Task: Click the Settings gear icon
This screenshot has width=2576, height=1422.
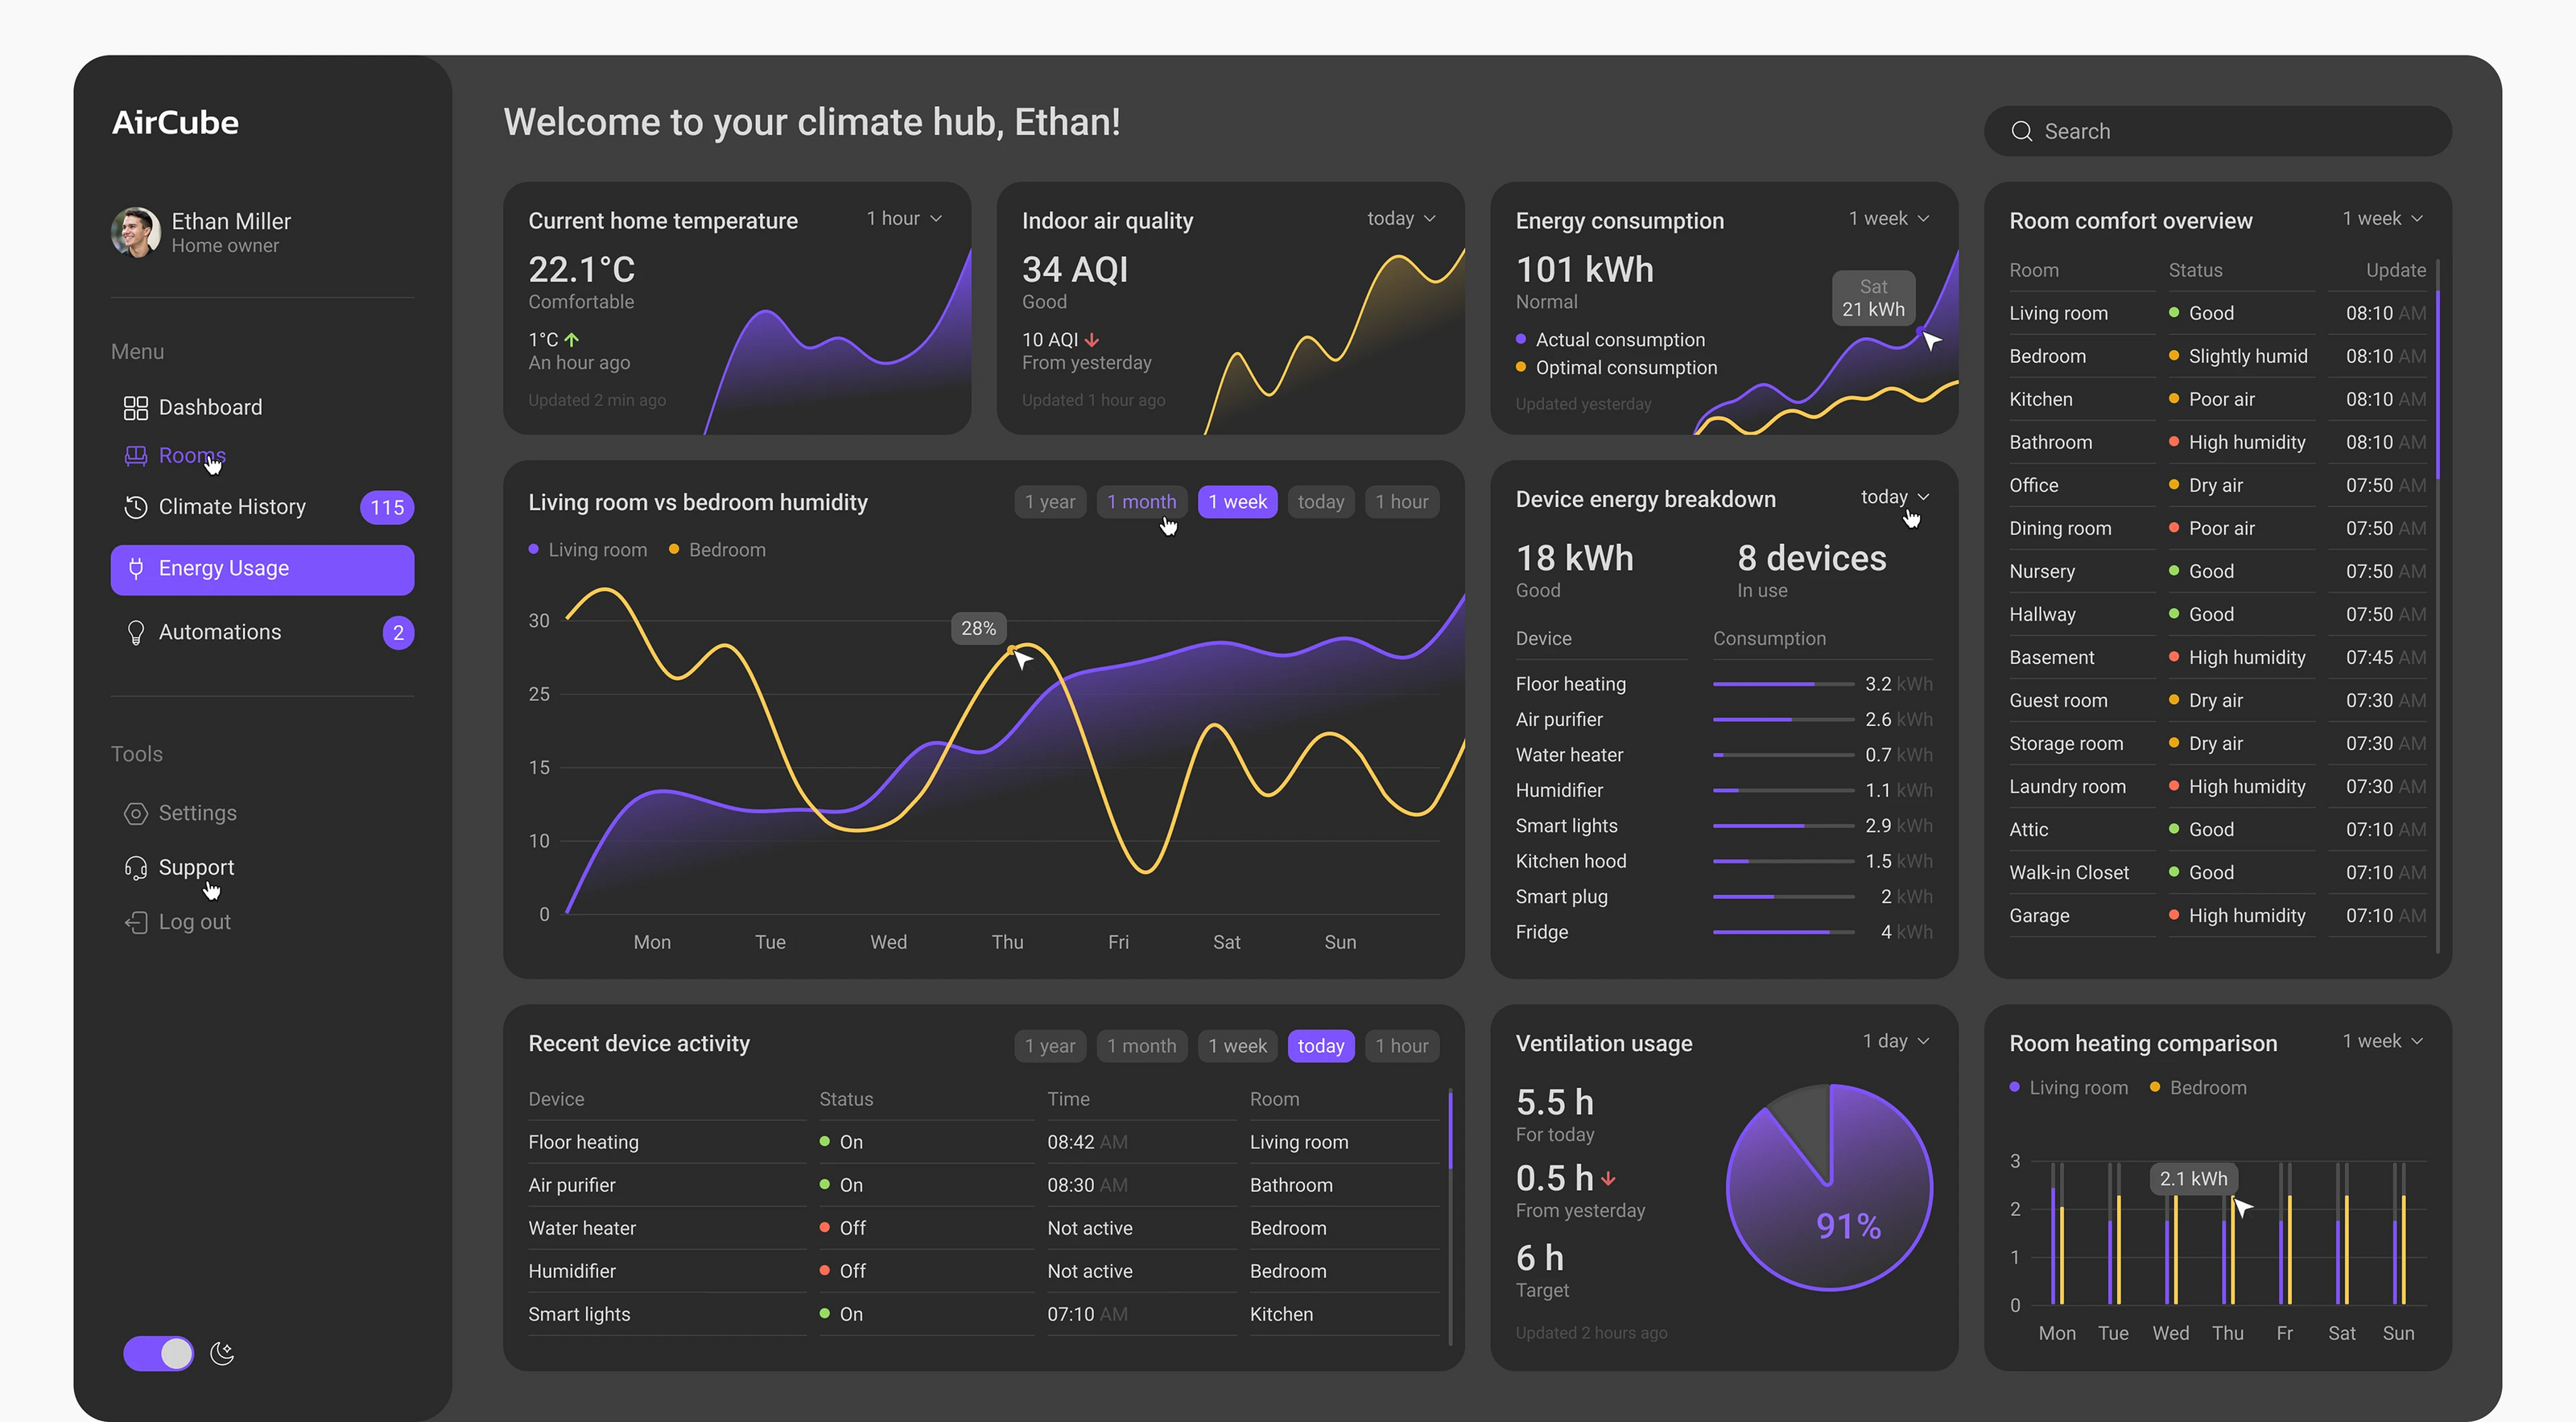Action: coord(135,813)
